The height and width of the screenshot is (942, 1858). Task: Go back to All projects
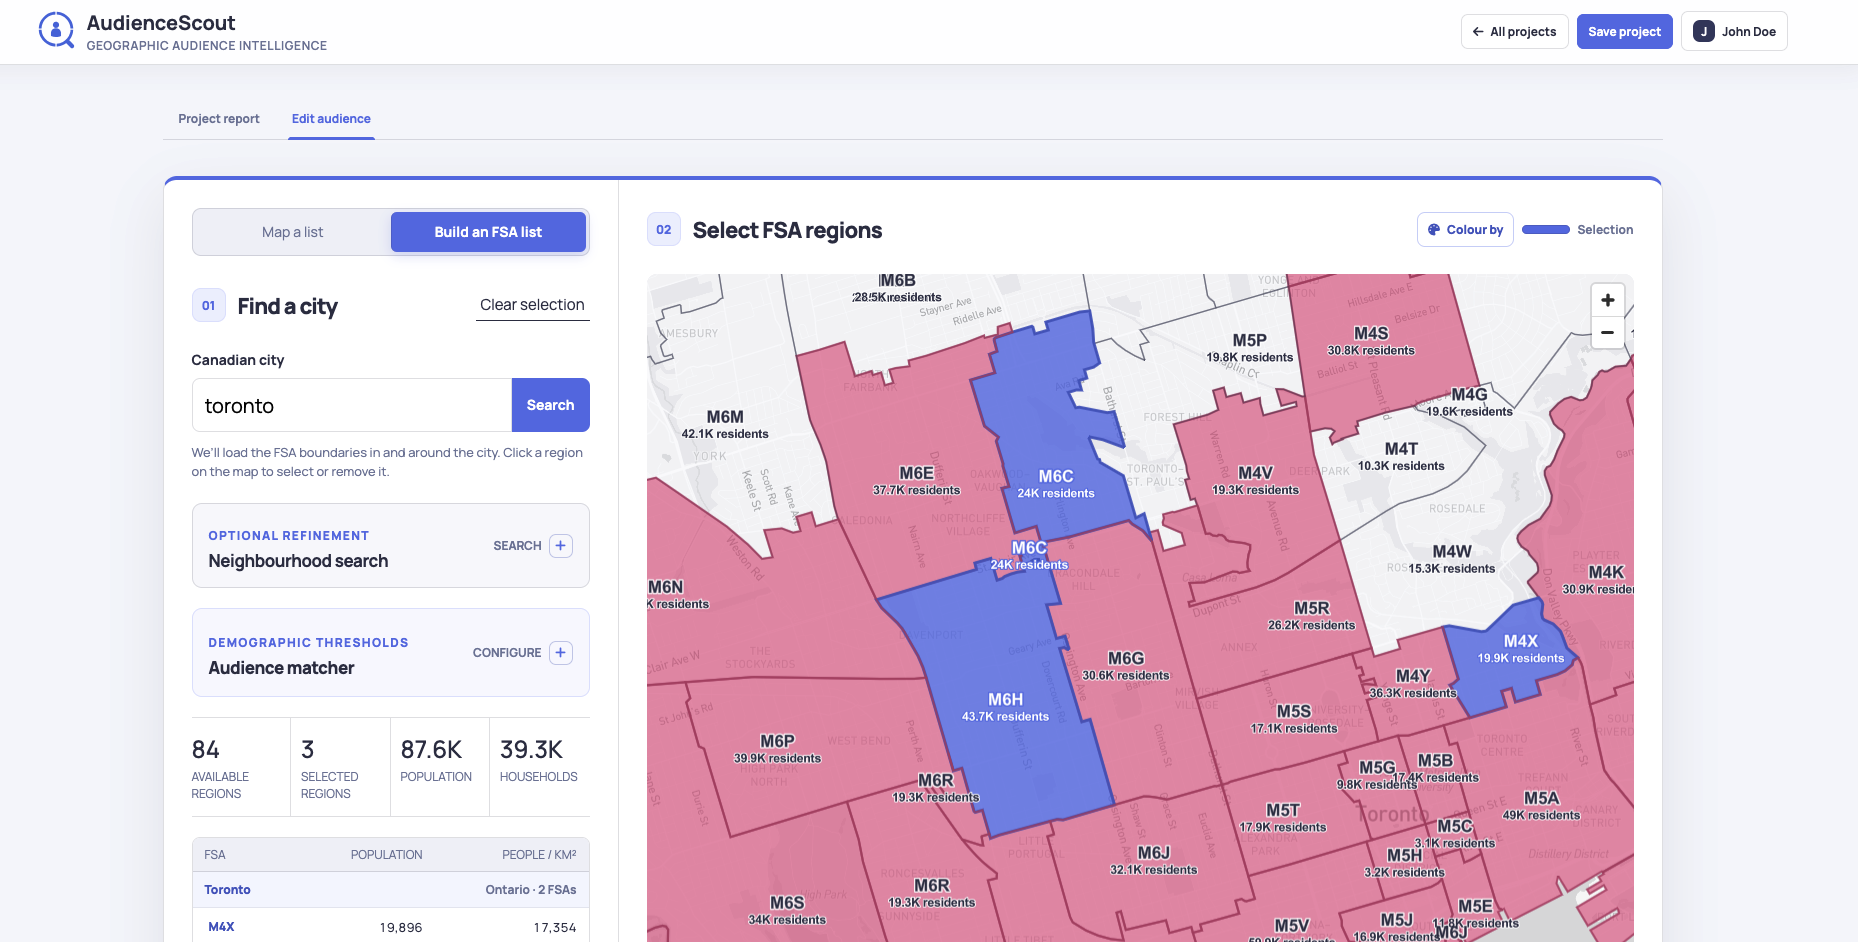1514,32
